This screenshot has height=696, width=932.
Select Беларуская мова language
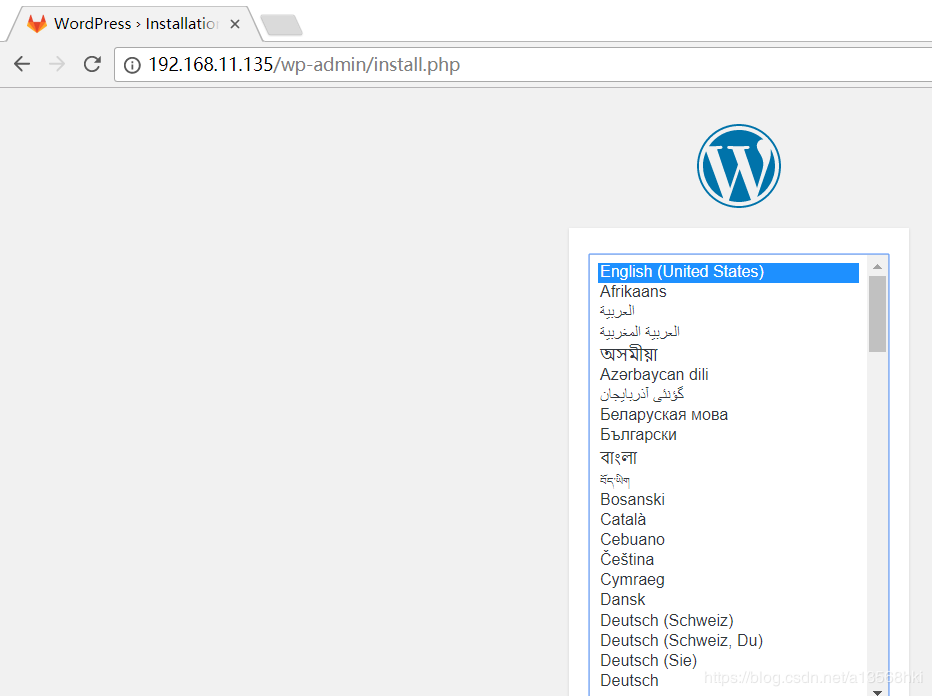tap(728, 414)
